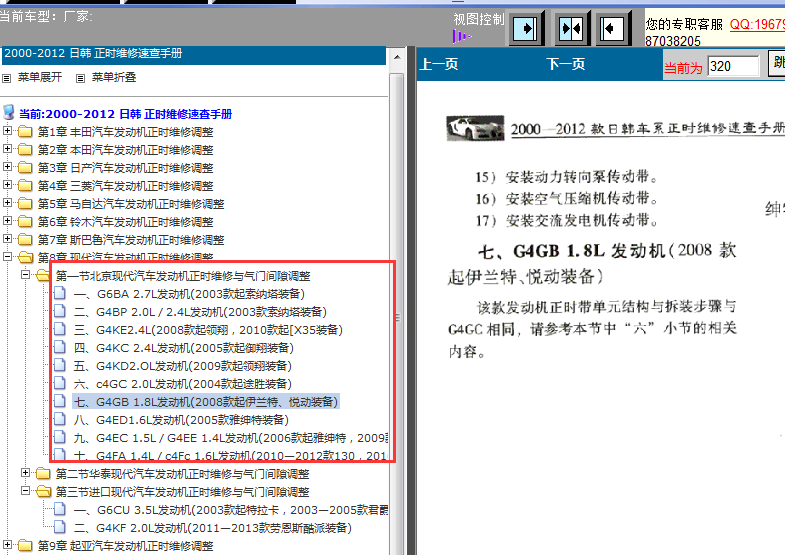Click the collapse-left view control icon
This screenshot has width=785, height=555.
(612, 29)
